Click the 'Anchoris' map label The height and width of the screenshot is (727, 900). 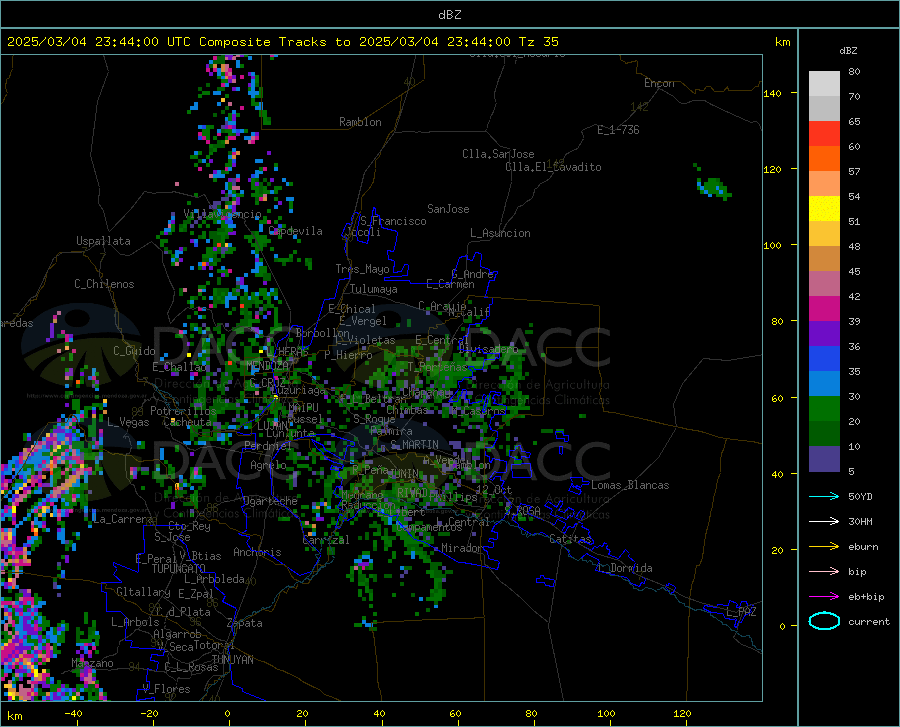click(x=257, y=552)
